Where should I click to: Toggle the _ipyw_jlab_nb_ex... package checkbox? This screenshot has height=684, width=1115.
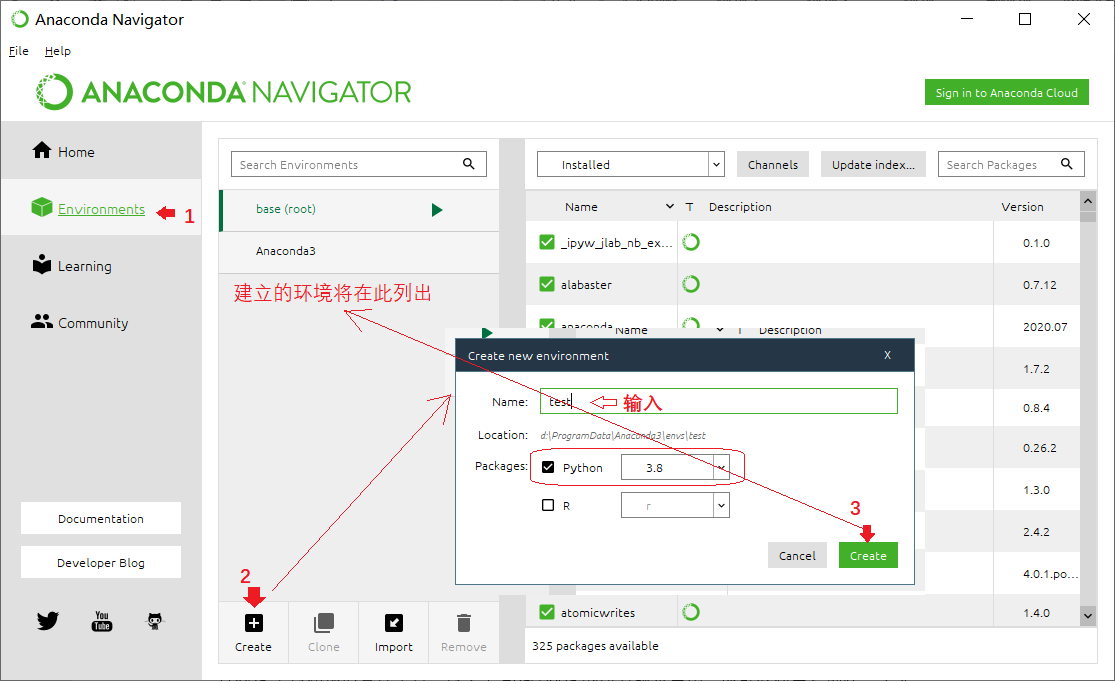547,242
